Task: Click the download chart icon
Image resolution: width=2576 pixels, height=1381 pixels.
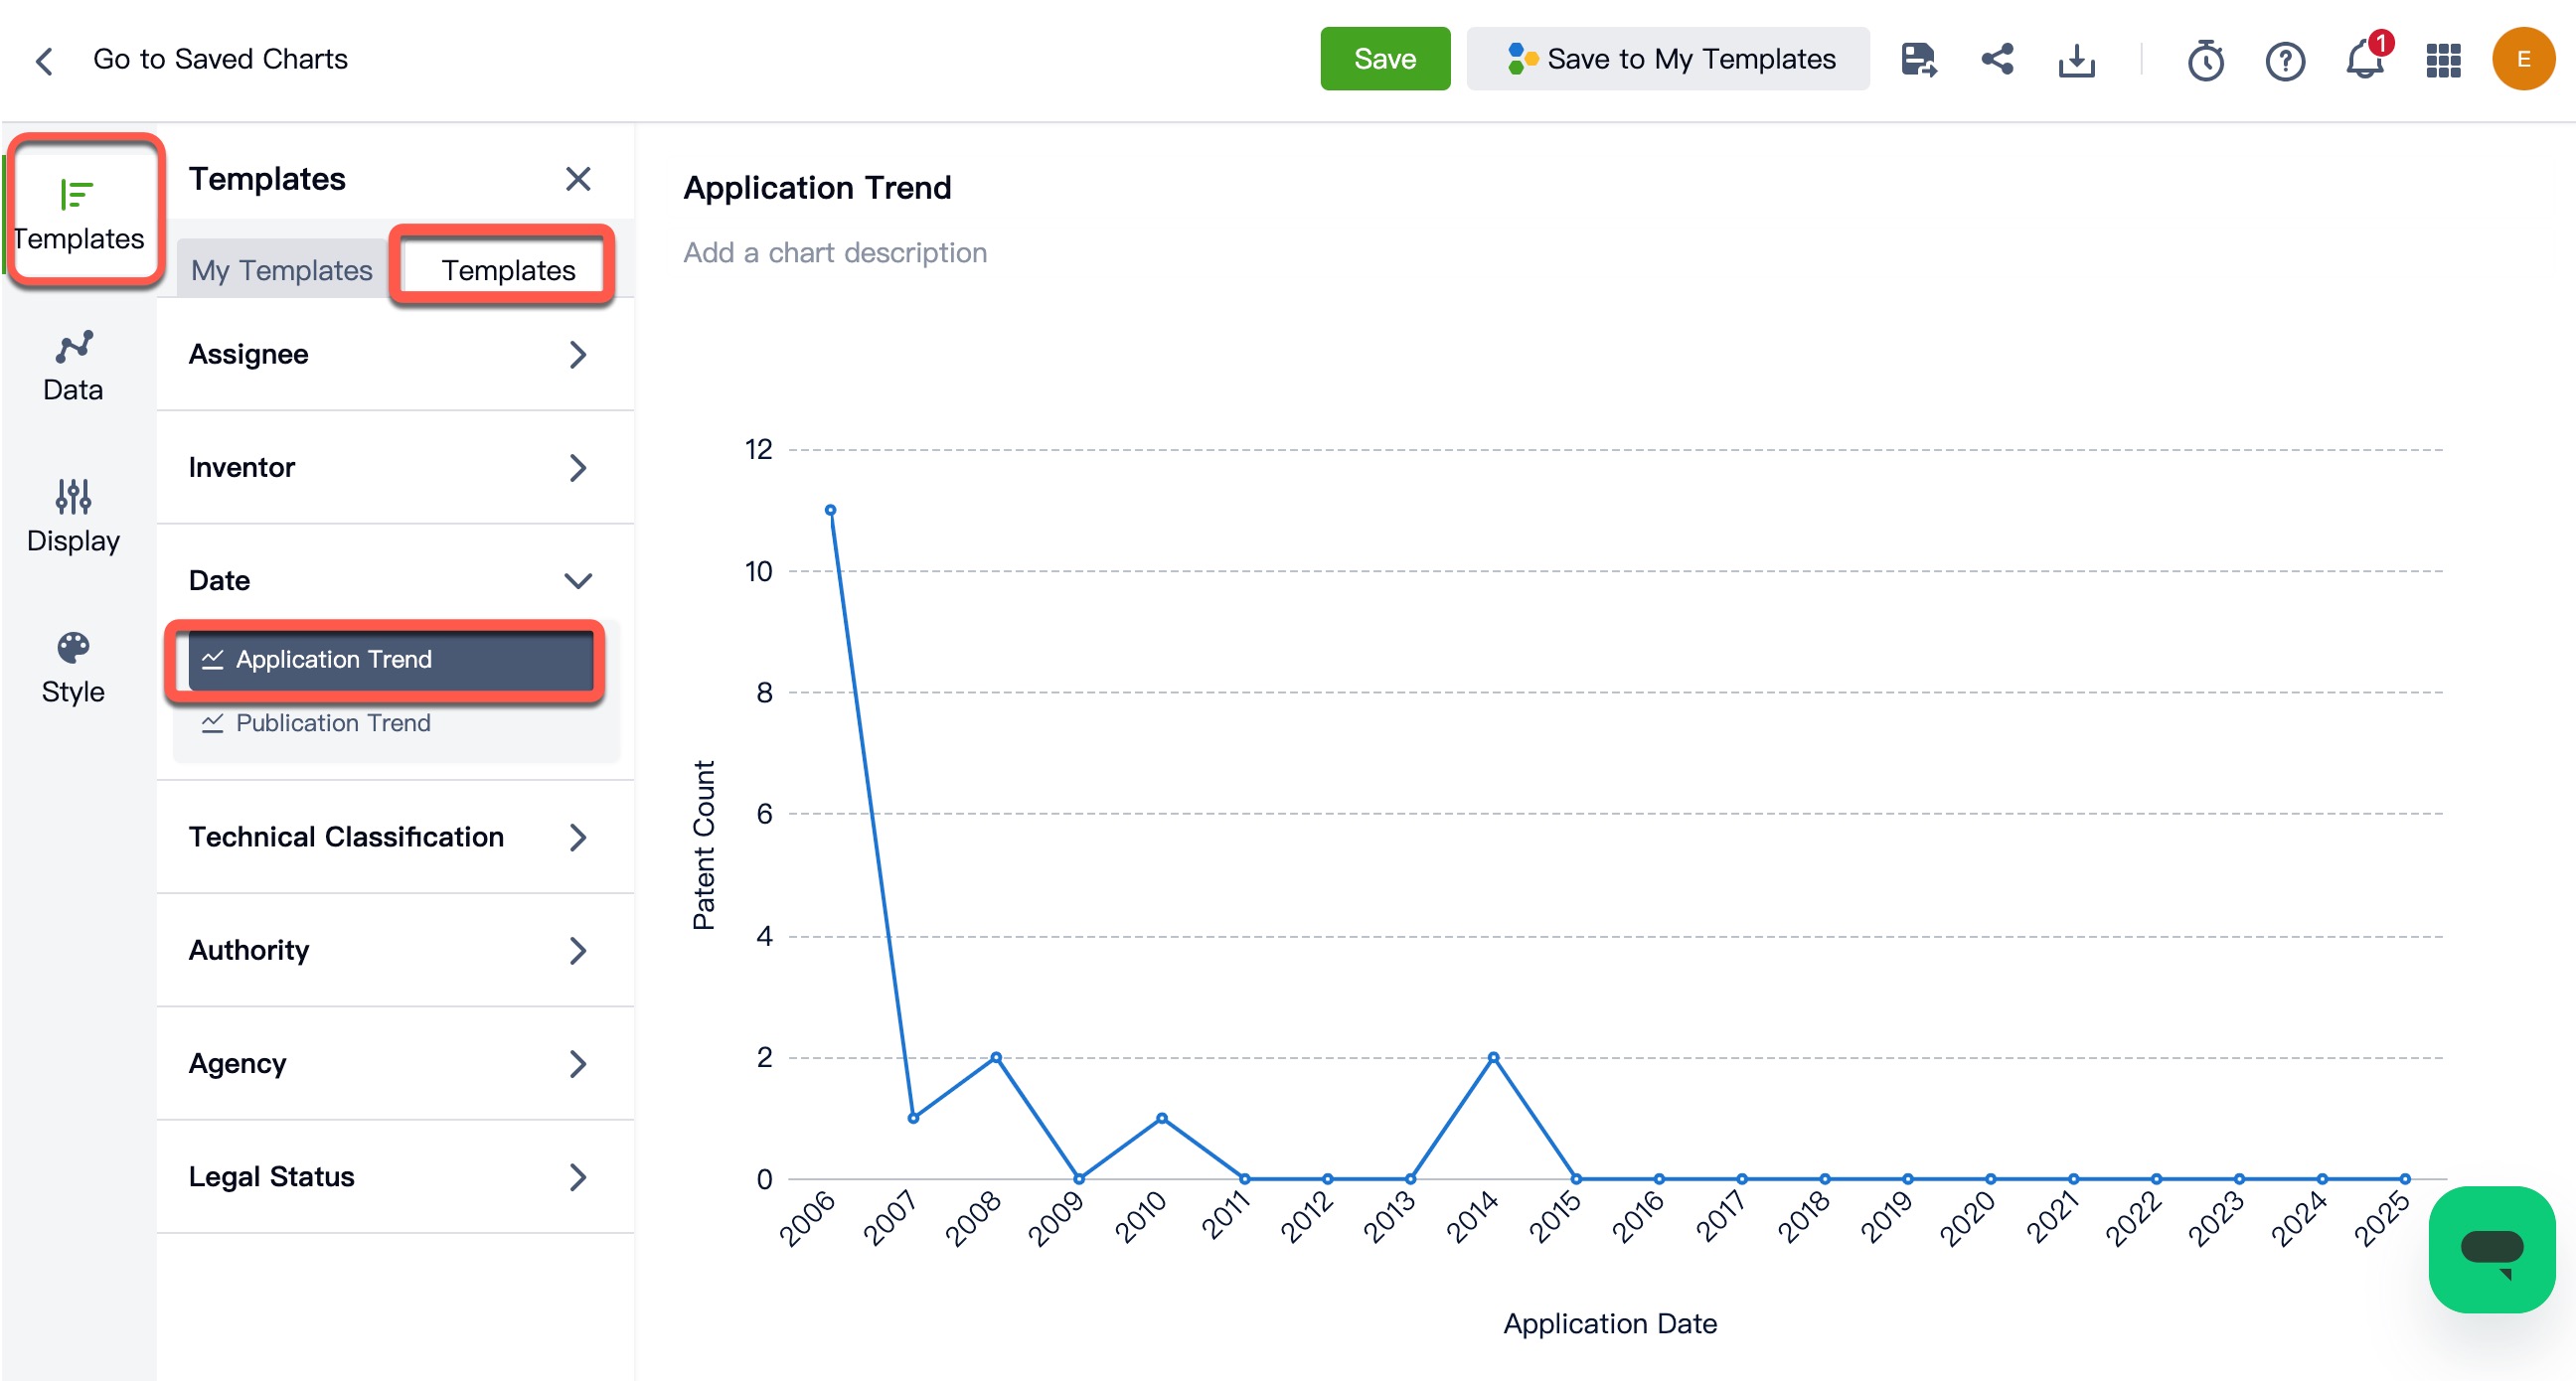Action: (x=2076, y=60)
